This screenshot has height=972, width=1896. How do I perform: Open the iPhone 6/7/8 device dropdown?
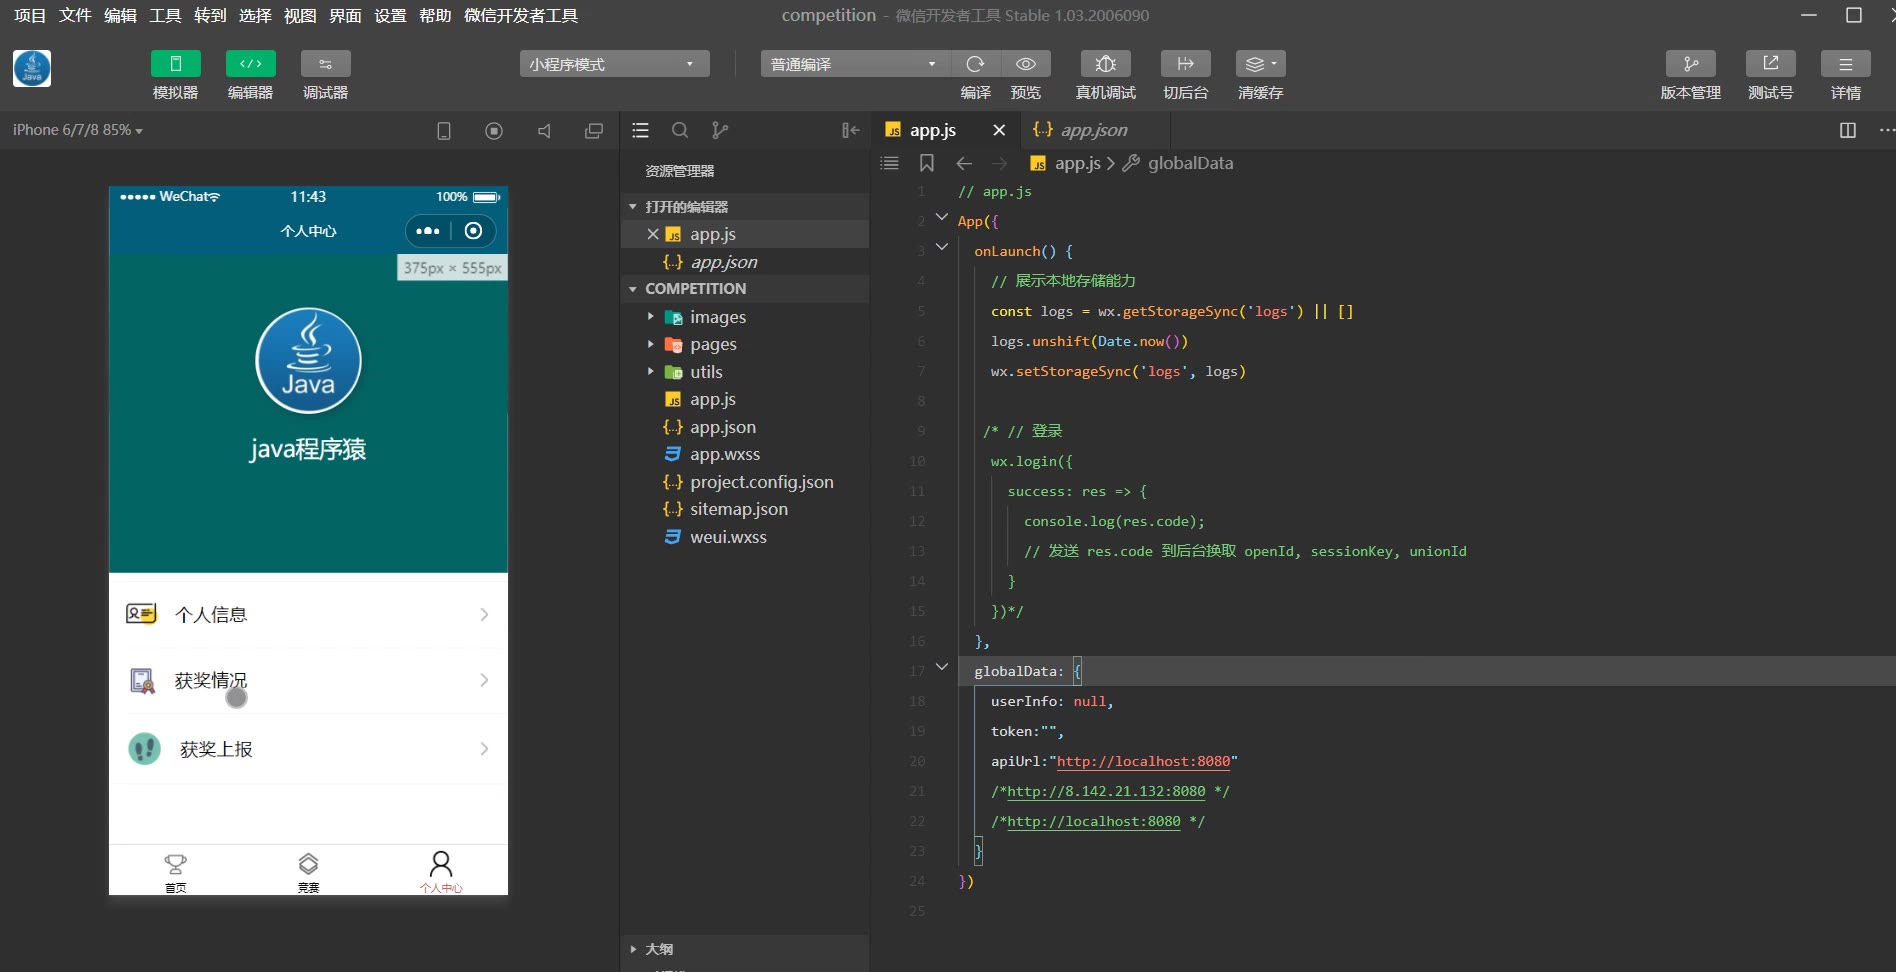[x=77, y=130]
